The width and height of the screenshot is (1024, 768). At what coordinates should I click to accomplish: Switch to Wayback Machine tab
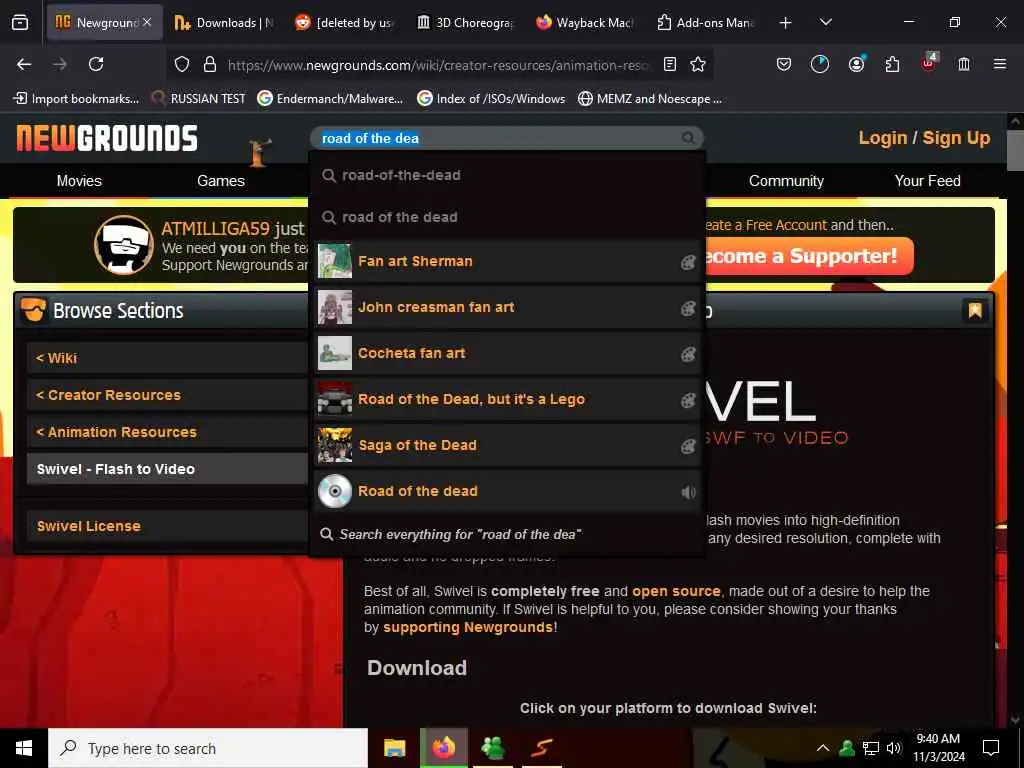[x=585, y=23]
